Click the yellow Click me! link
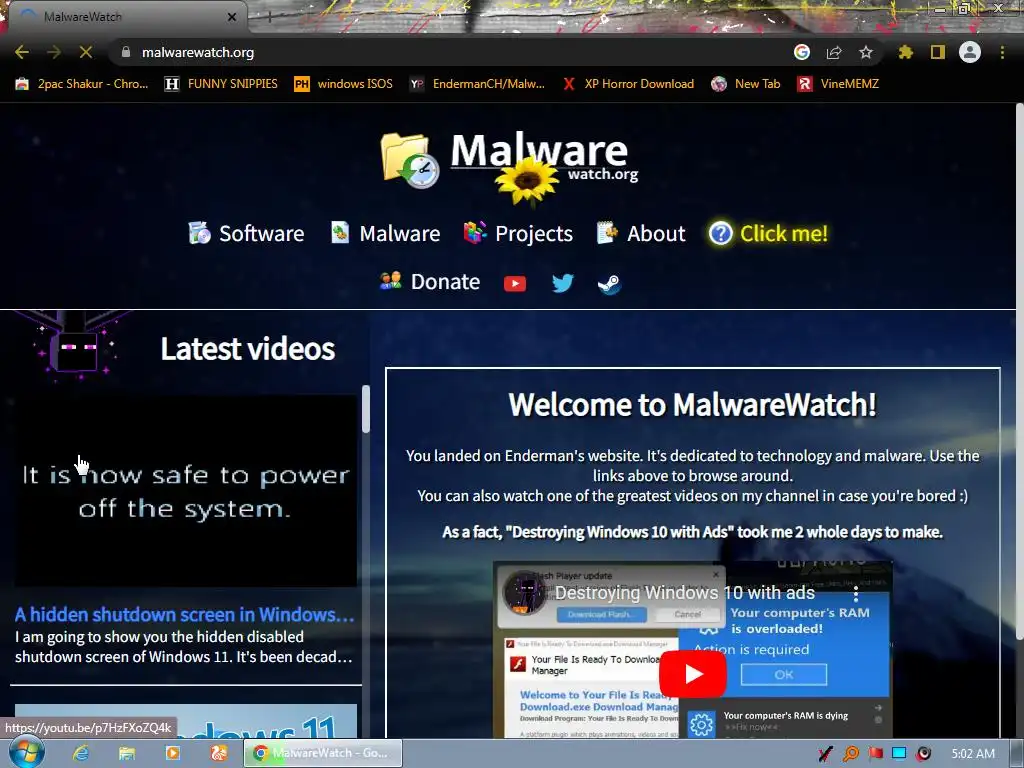This screenshot has height=768, width=1024. pyautogui.click(x=769, y=233)
